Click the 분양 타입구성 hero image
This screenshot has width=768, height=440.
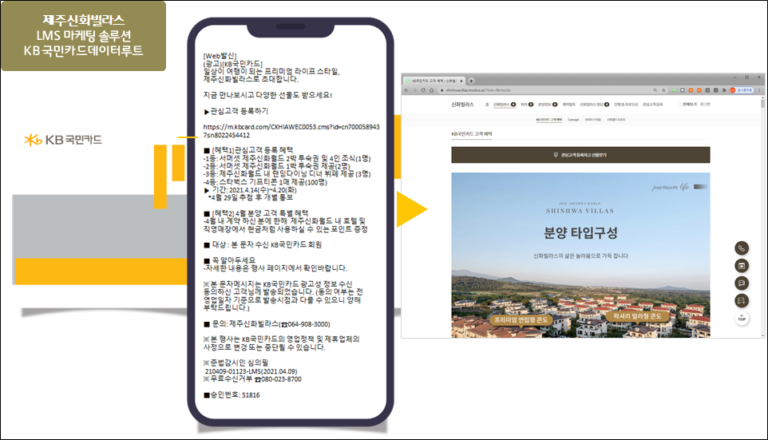coord(580,255)
